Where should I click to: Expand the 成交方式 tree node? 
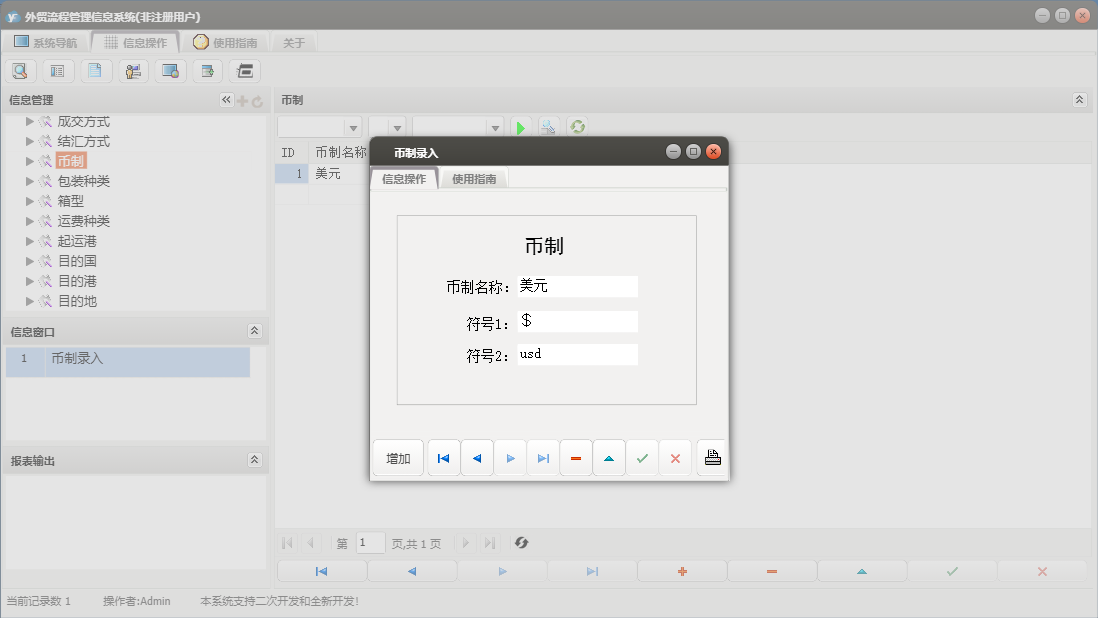pos(30,121)
